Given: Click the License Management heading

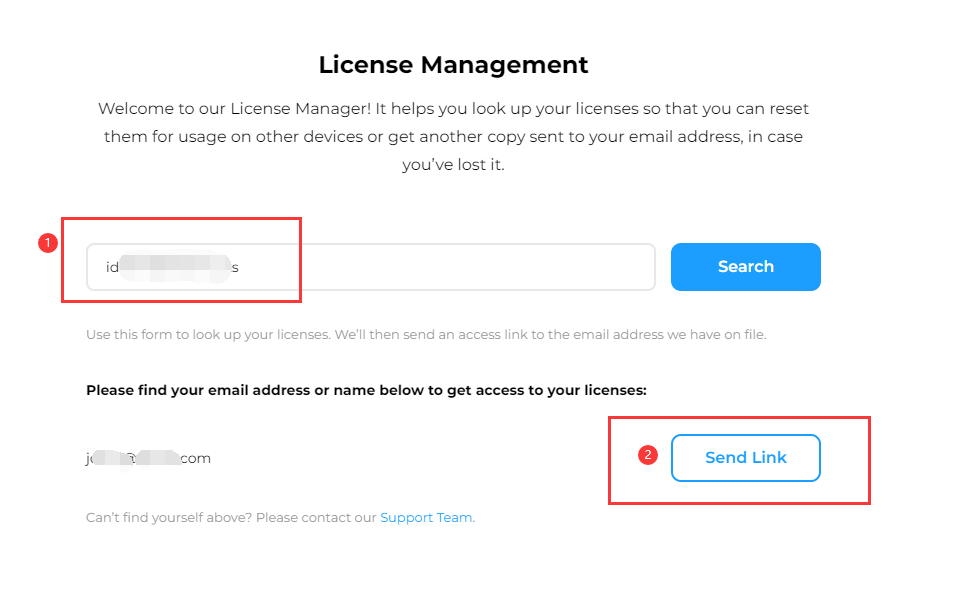Looking at the screenshot, I should [x=453, y=65].
